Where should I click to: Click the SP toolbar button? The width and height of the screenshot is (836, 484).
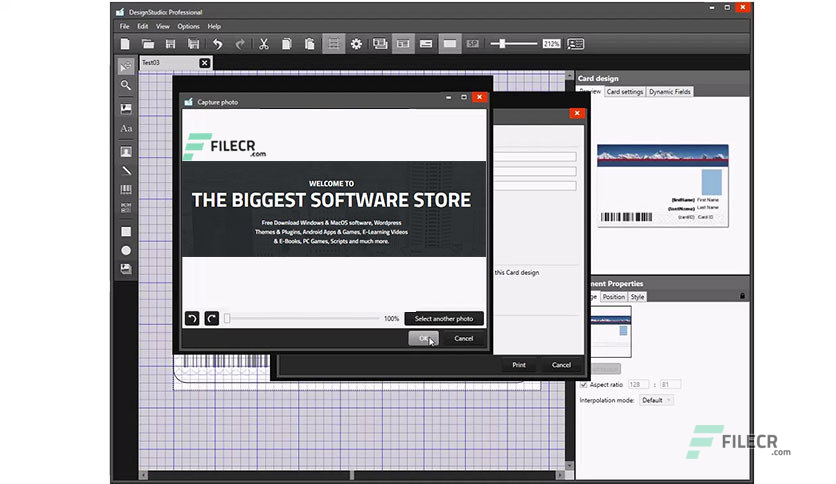(472, 44)
